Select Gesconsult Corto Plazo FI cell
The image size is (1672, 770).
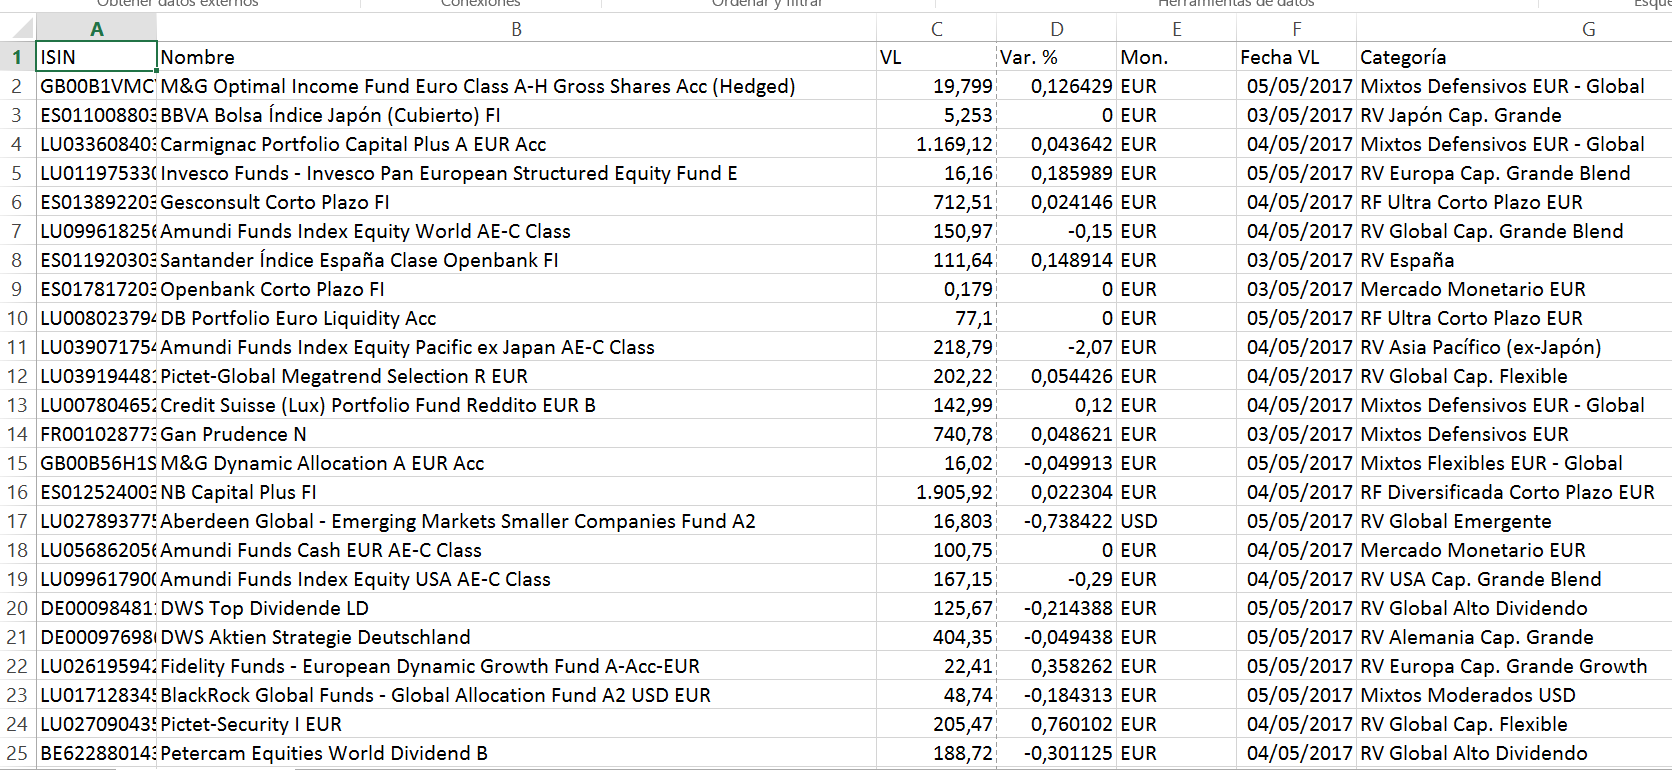tap(517, 202)
